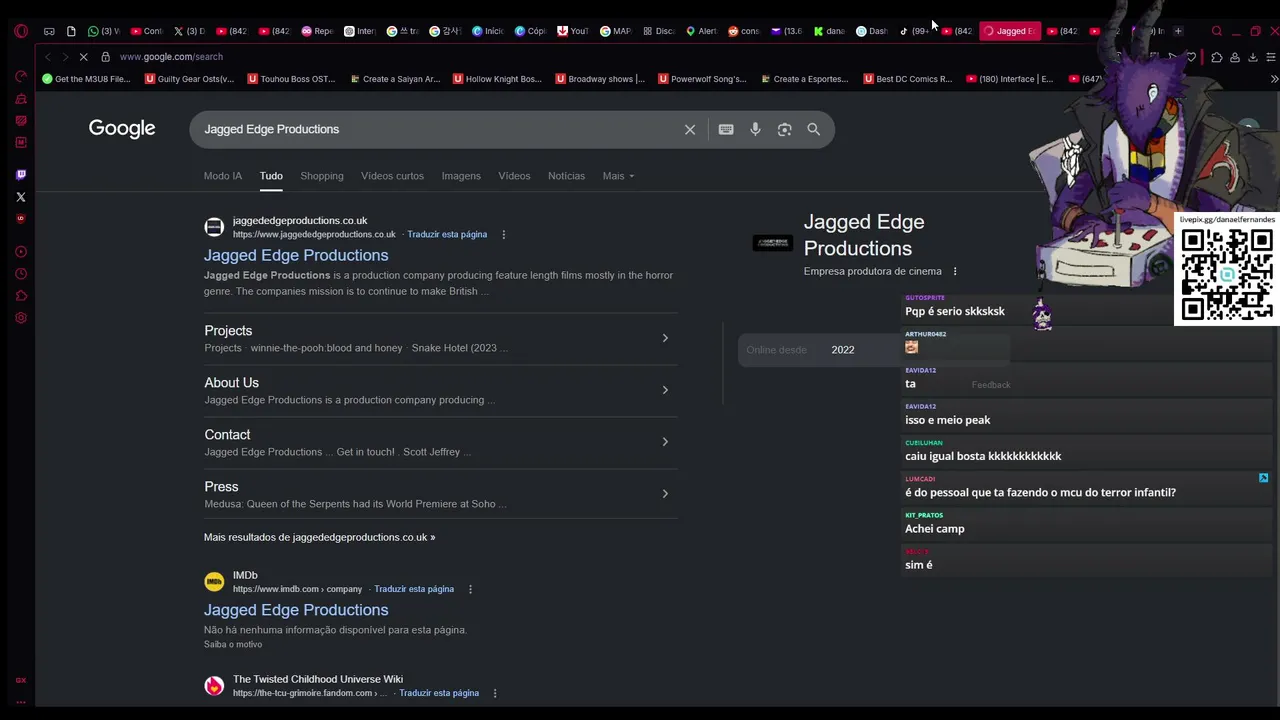
Task: Start Google voice search with microphone
Action: (x=755, y=129)
